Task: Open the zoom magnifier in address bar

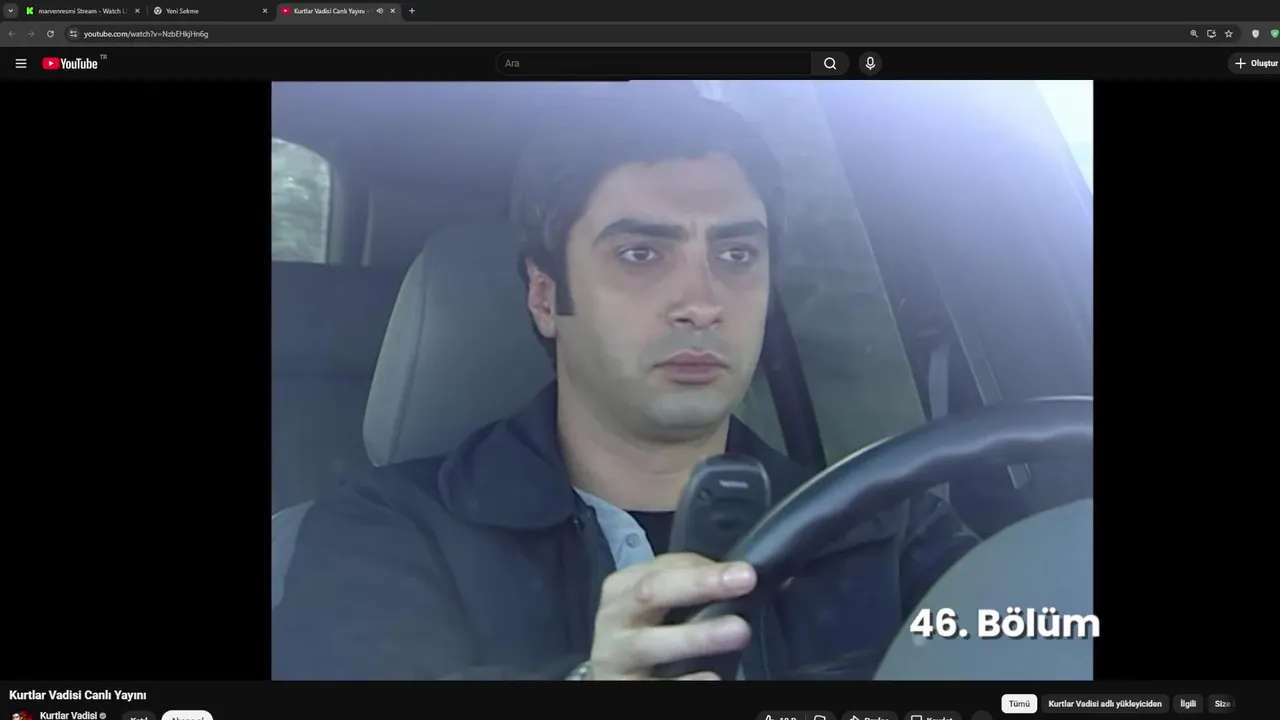Action: tap(1194, 34)
